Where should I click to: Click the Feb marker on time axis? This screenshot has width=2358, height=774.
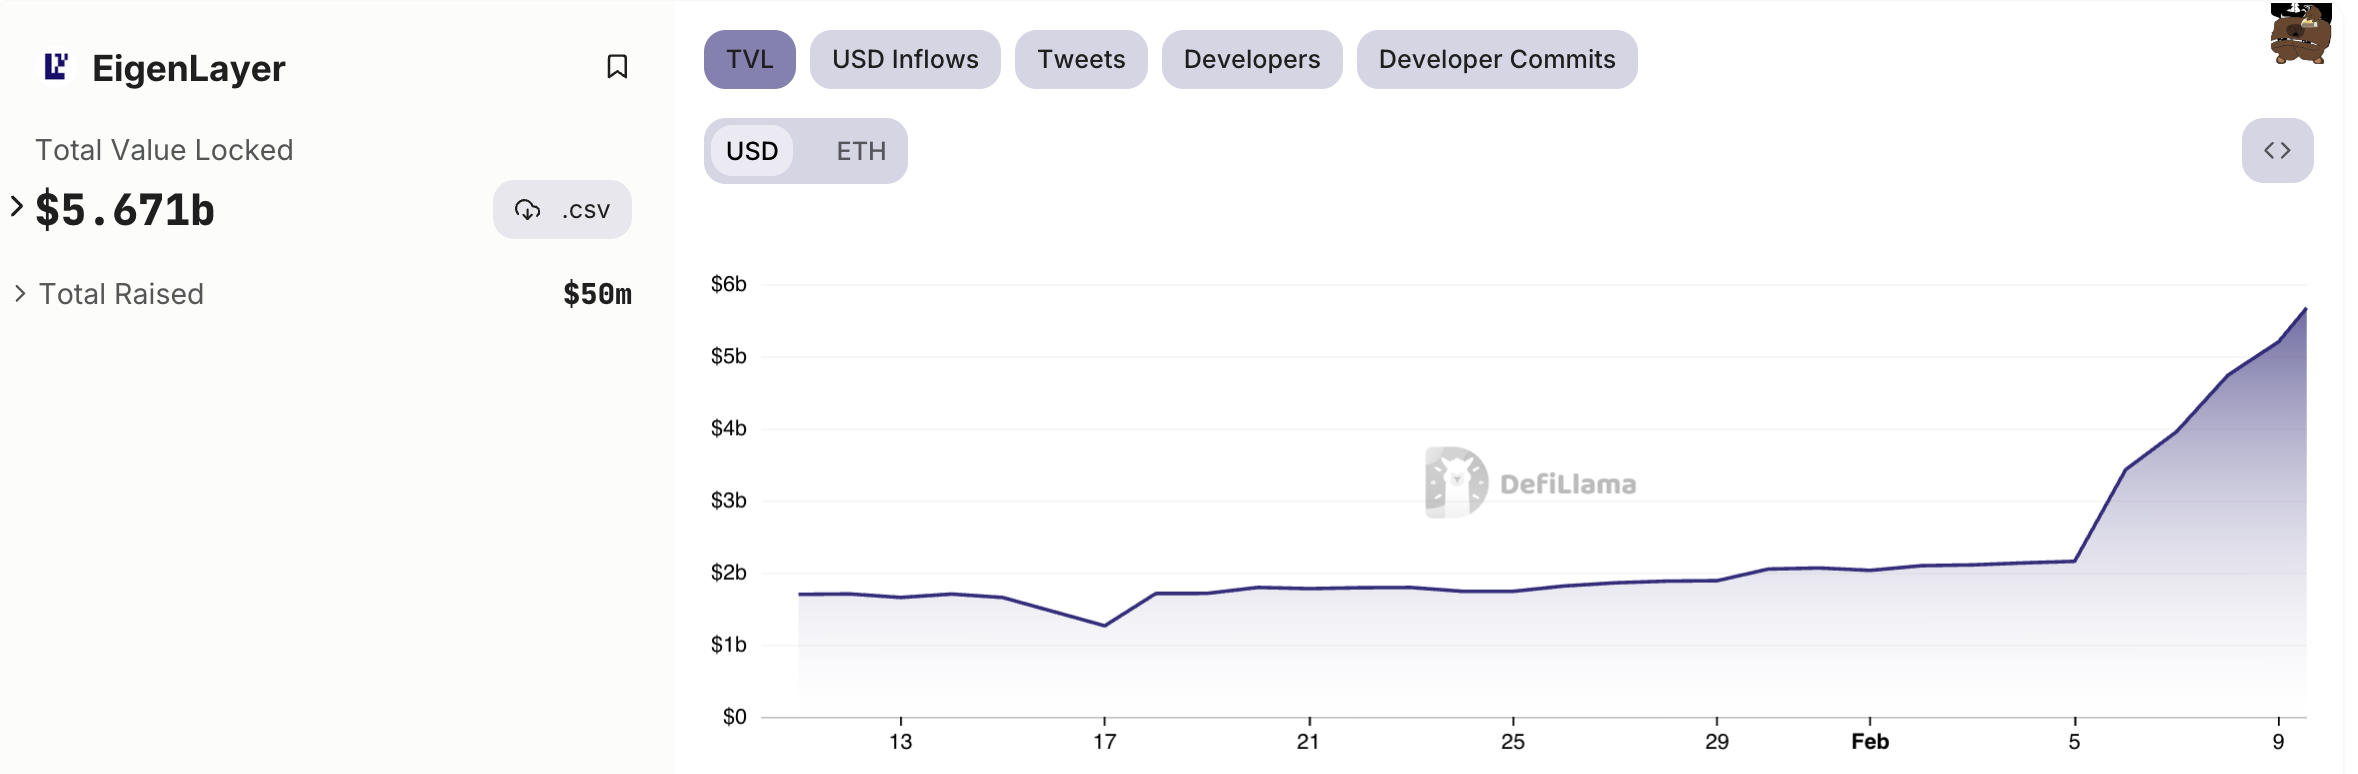click(x=1870, y=741)
